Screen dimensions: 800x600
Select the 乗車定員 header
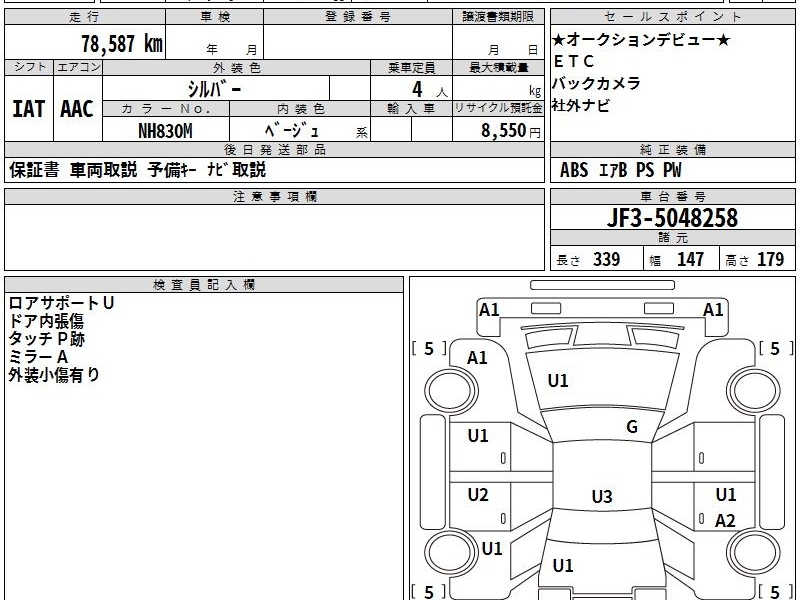coord(411,68)
